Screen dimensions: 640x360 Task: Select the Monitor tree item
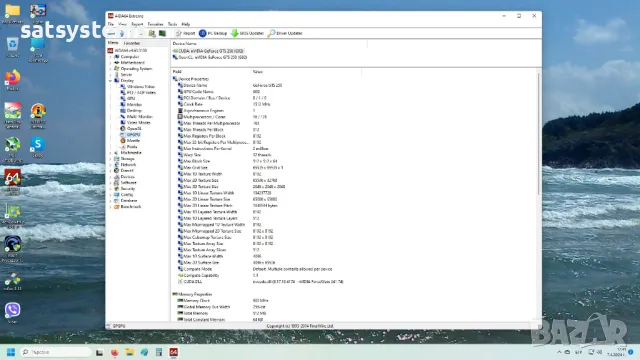click(x=134, y=104)
